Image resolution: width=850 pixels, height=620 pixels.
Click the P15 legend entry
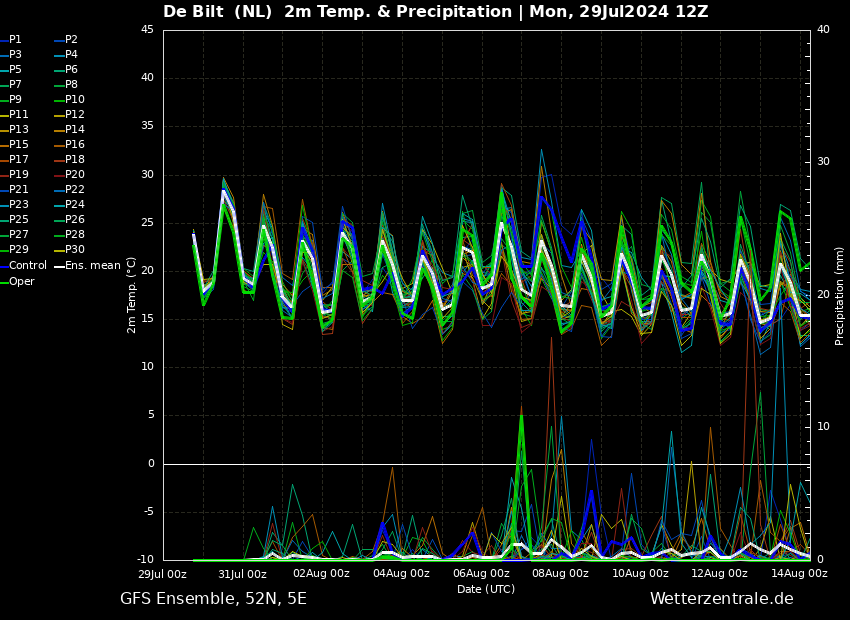click(15, 145)
